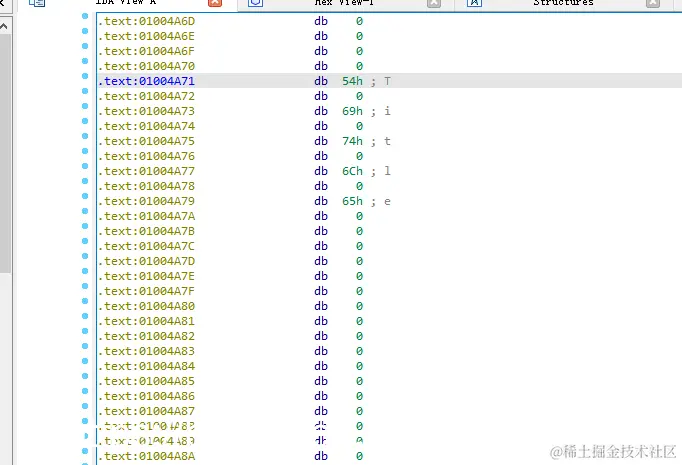Screen dimensions: 682x465
Task: Open the Structures tab
Action: [563, 3]
